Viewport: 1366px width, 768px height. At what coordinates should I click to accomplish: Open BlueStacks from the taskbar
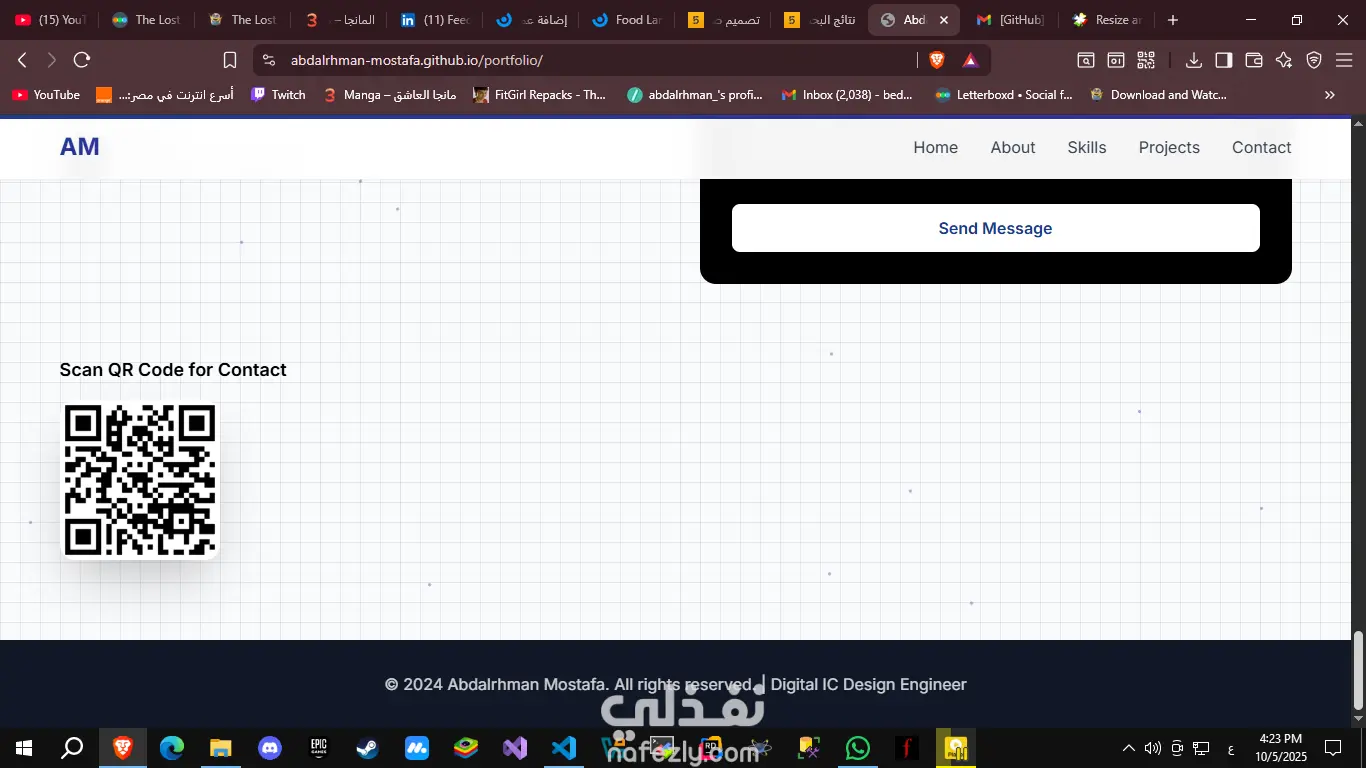click(466, 748)
